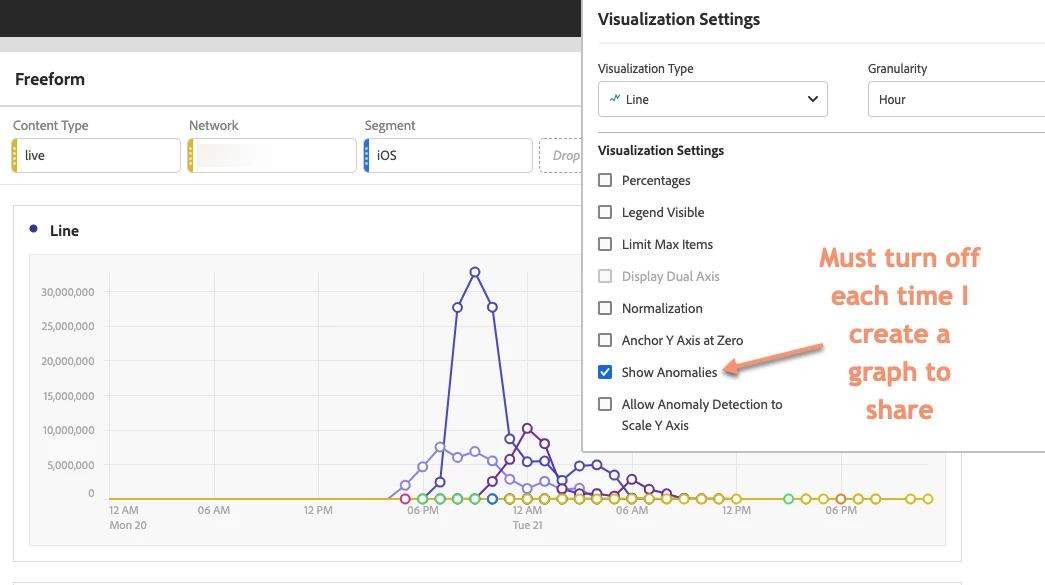Open the Visualization Type Line dropdown
The width and height of the screenshot is (1045, 585).
pos(712,99)
